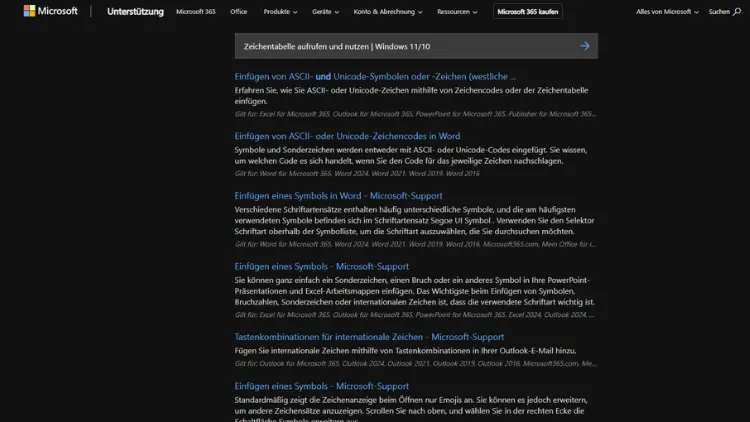Viewport: 750px width, 422px height.
Task: Expand the Ressourcen dropdown menu
Action: click(457, 11)
